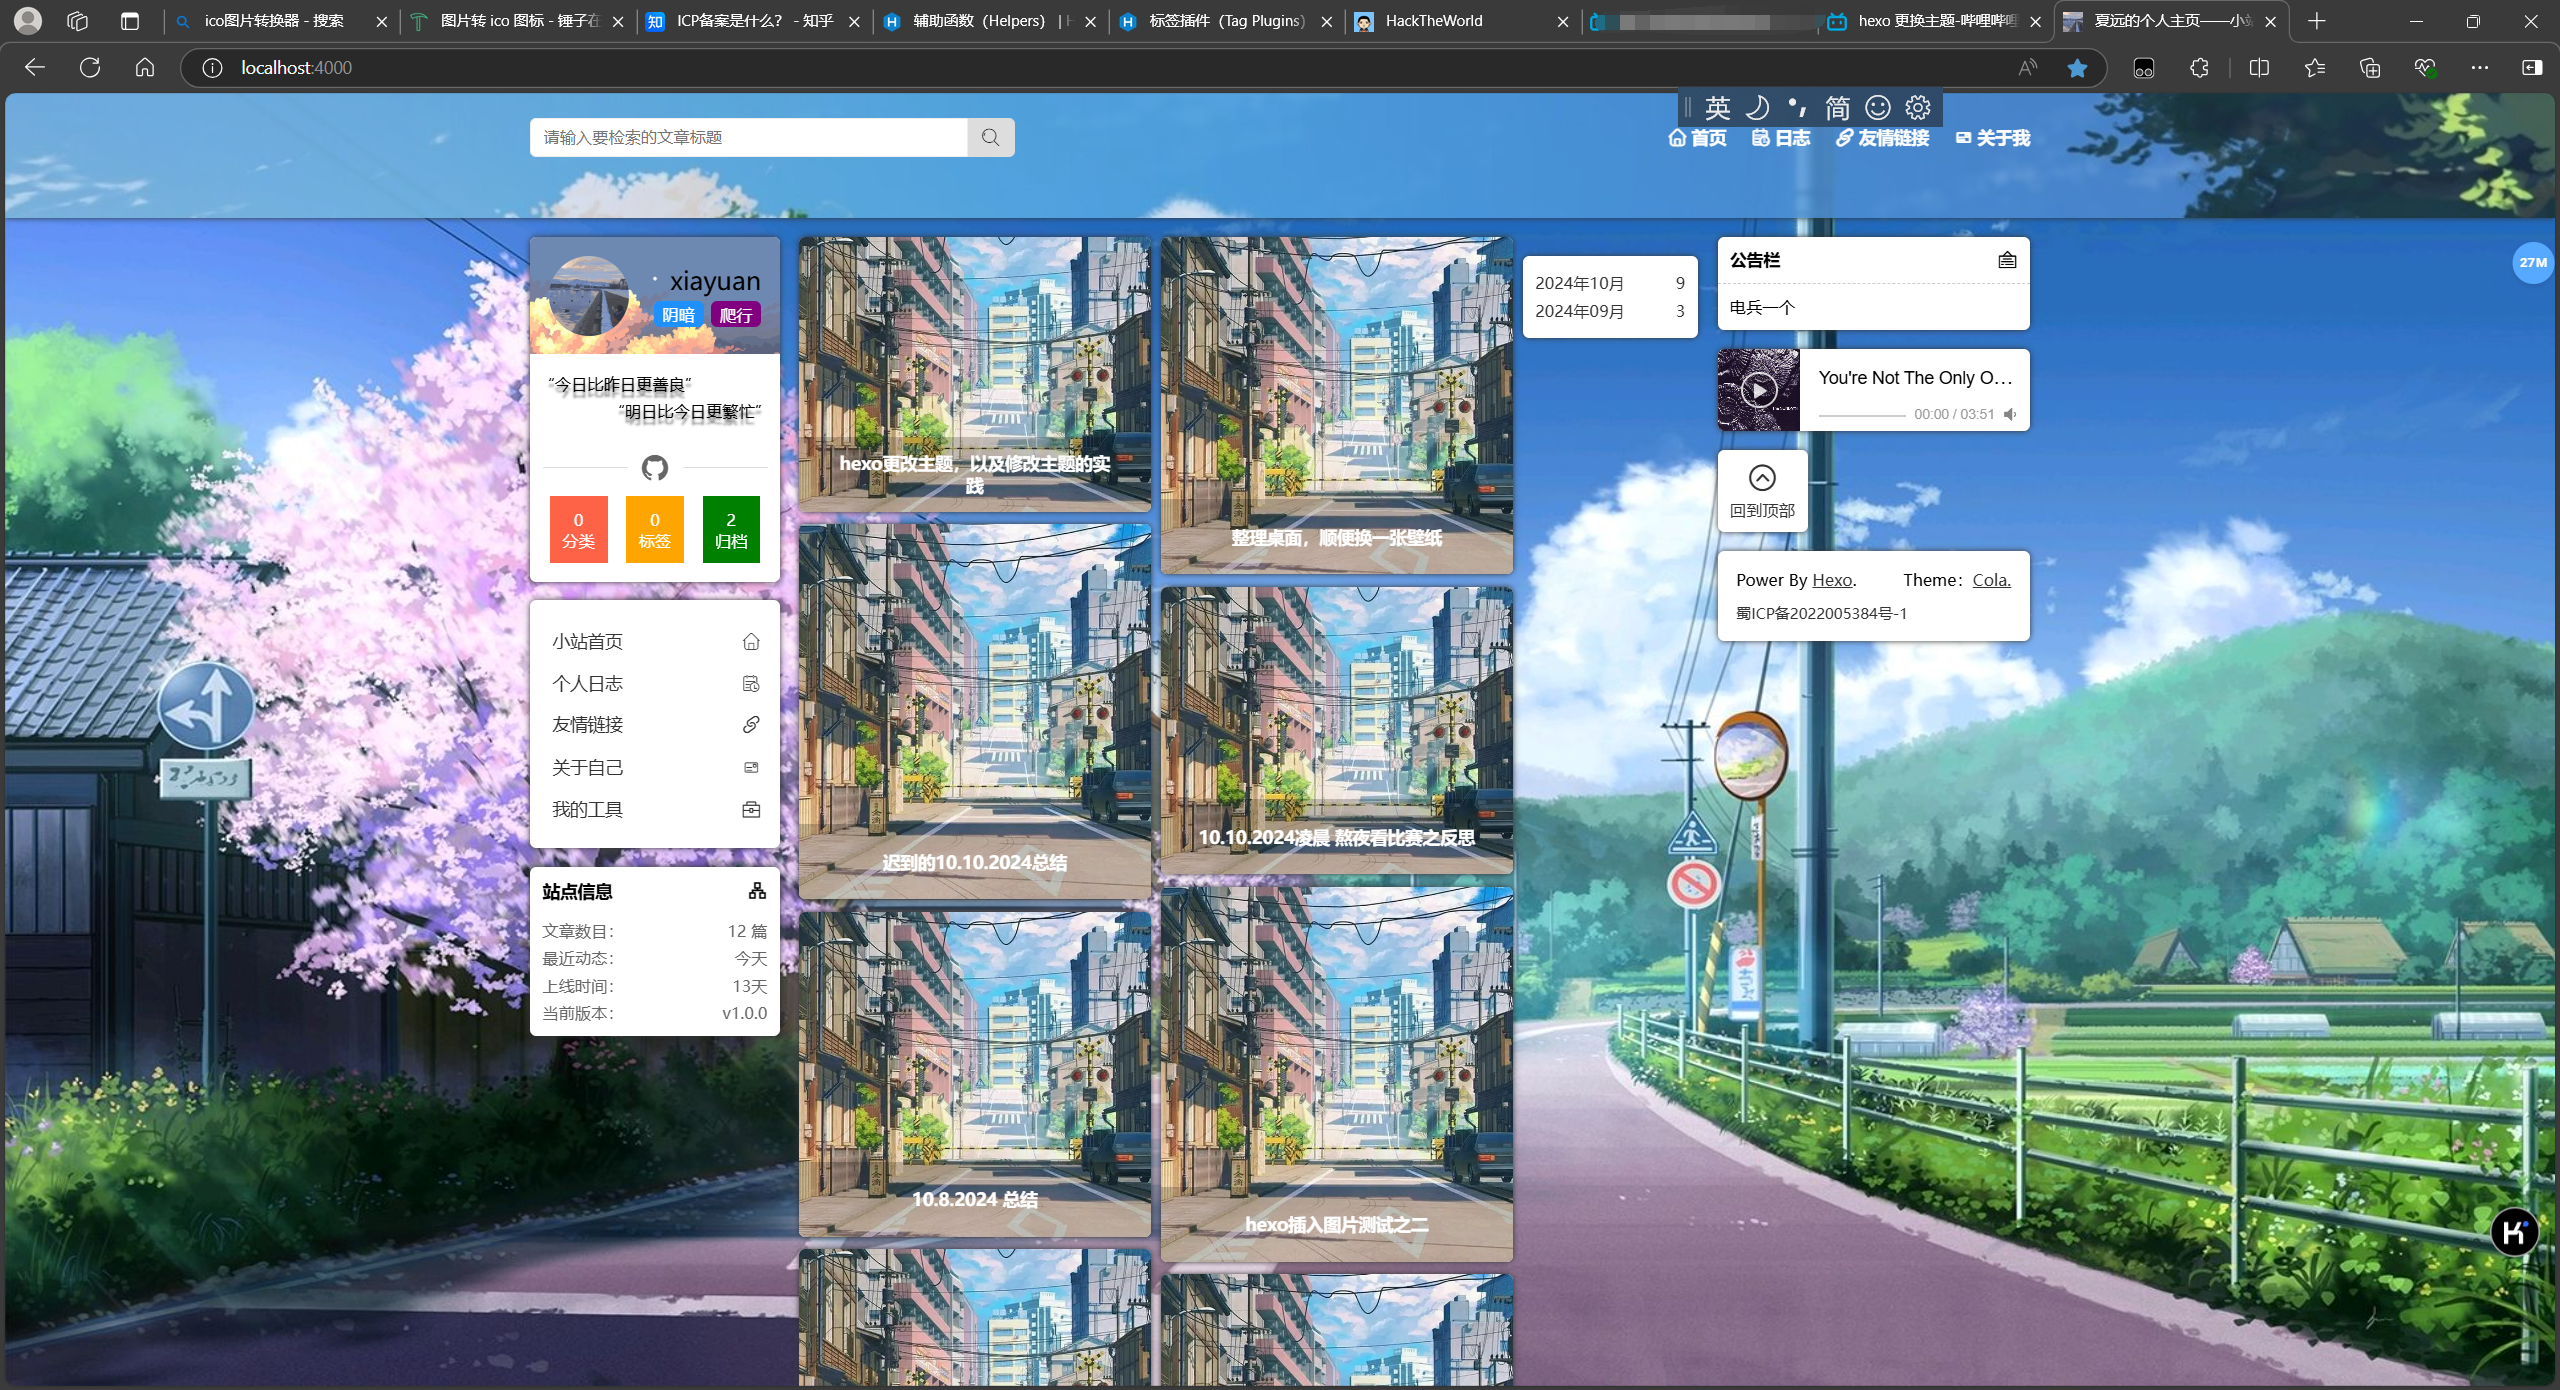
Task: Open browser essentials heart icon
Action: point(2425,67)
